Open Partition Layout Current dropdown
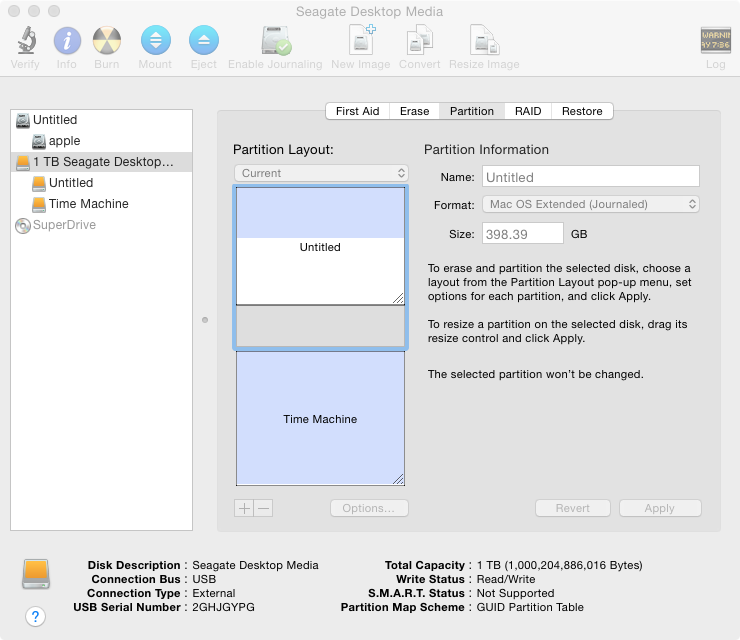Image resolution: width=740 pixels, height=640 pixels. point(321,173)
